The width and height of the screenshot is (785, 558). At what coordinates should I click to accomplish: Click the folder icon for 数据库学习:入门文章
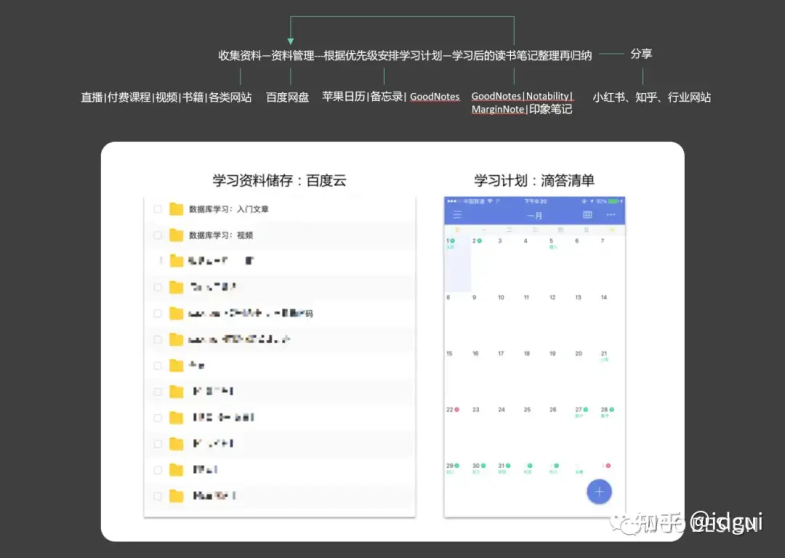pos(176,209)
